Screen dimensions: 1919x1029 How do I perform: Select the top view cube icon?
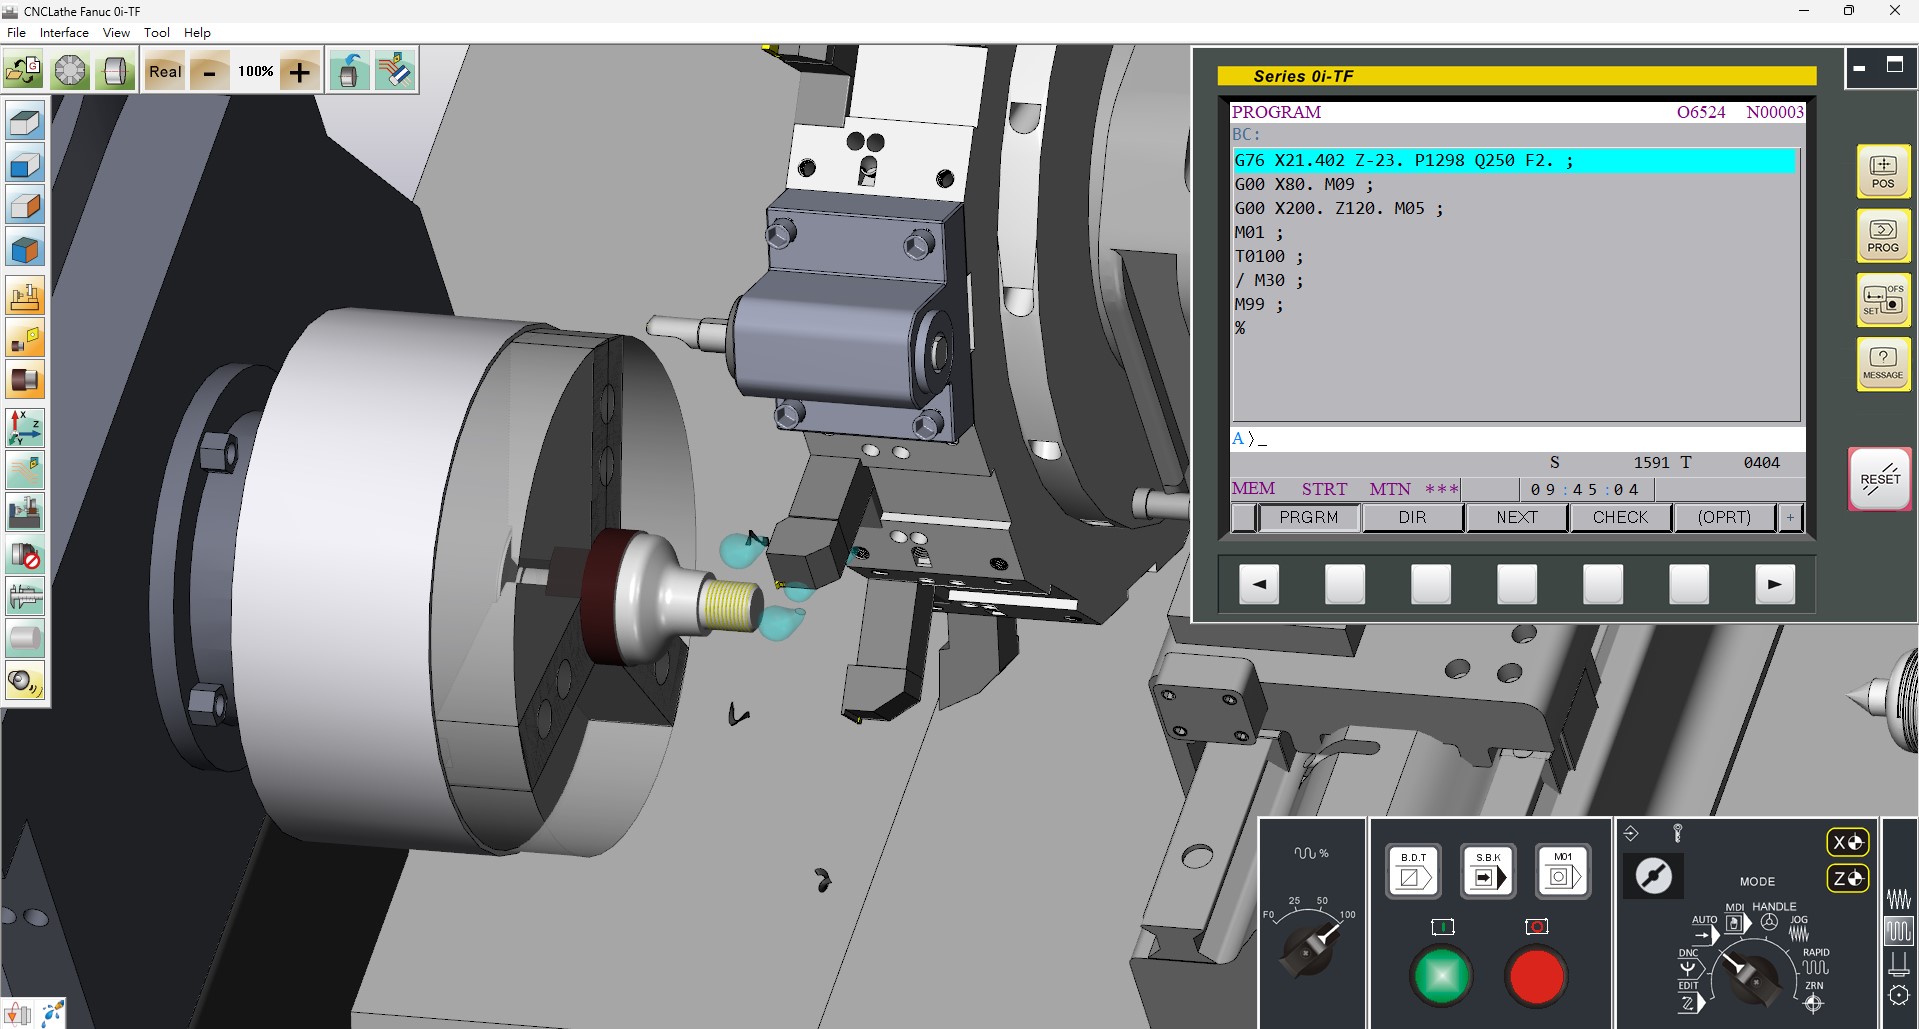click(x=25, y=122)
